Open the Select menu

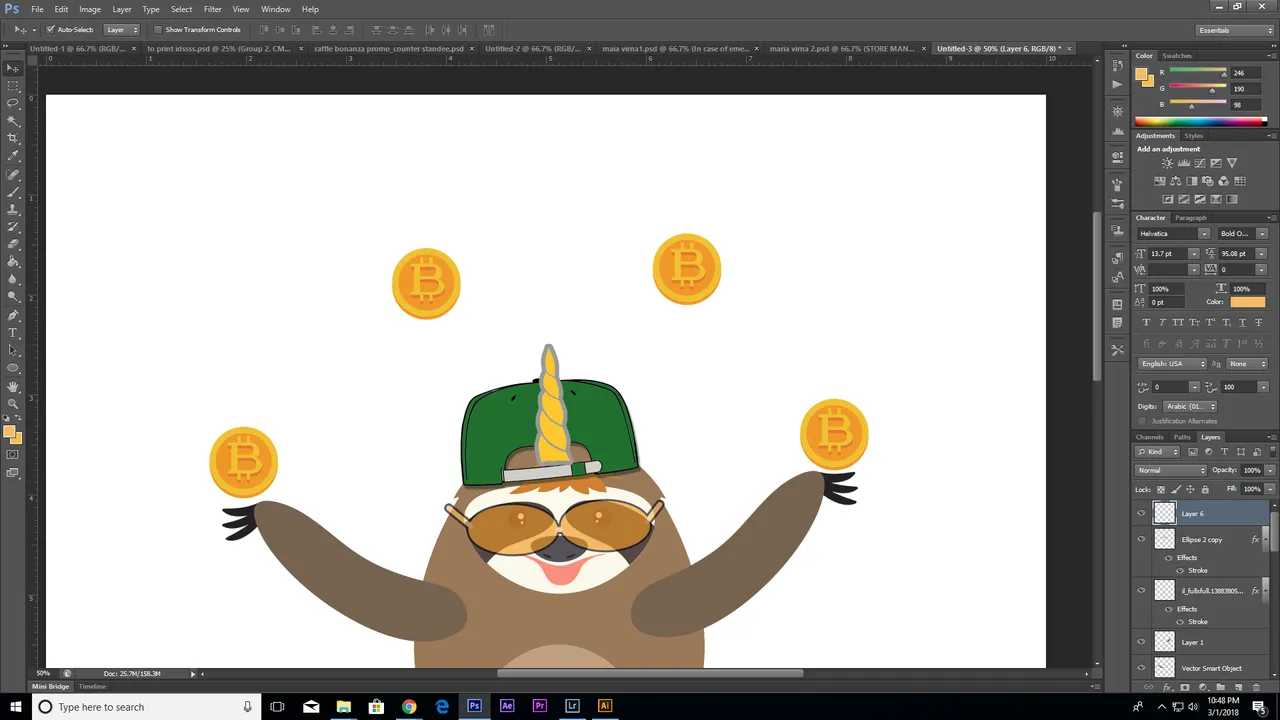click(181, 9)
